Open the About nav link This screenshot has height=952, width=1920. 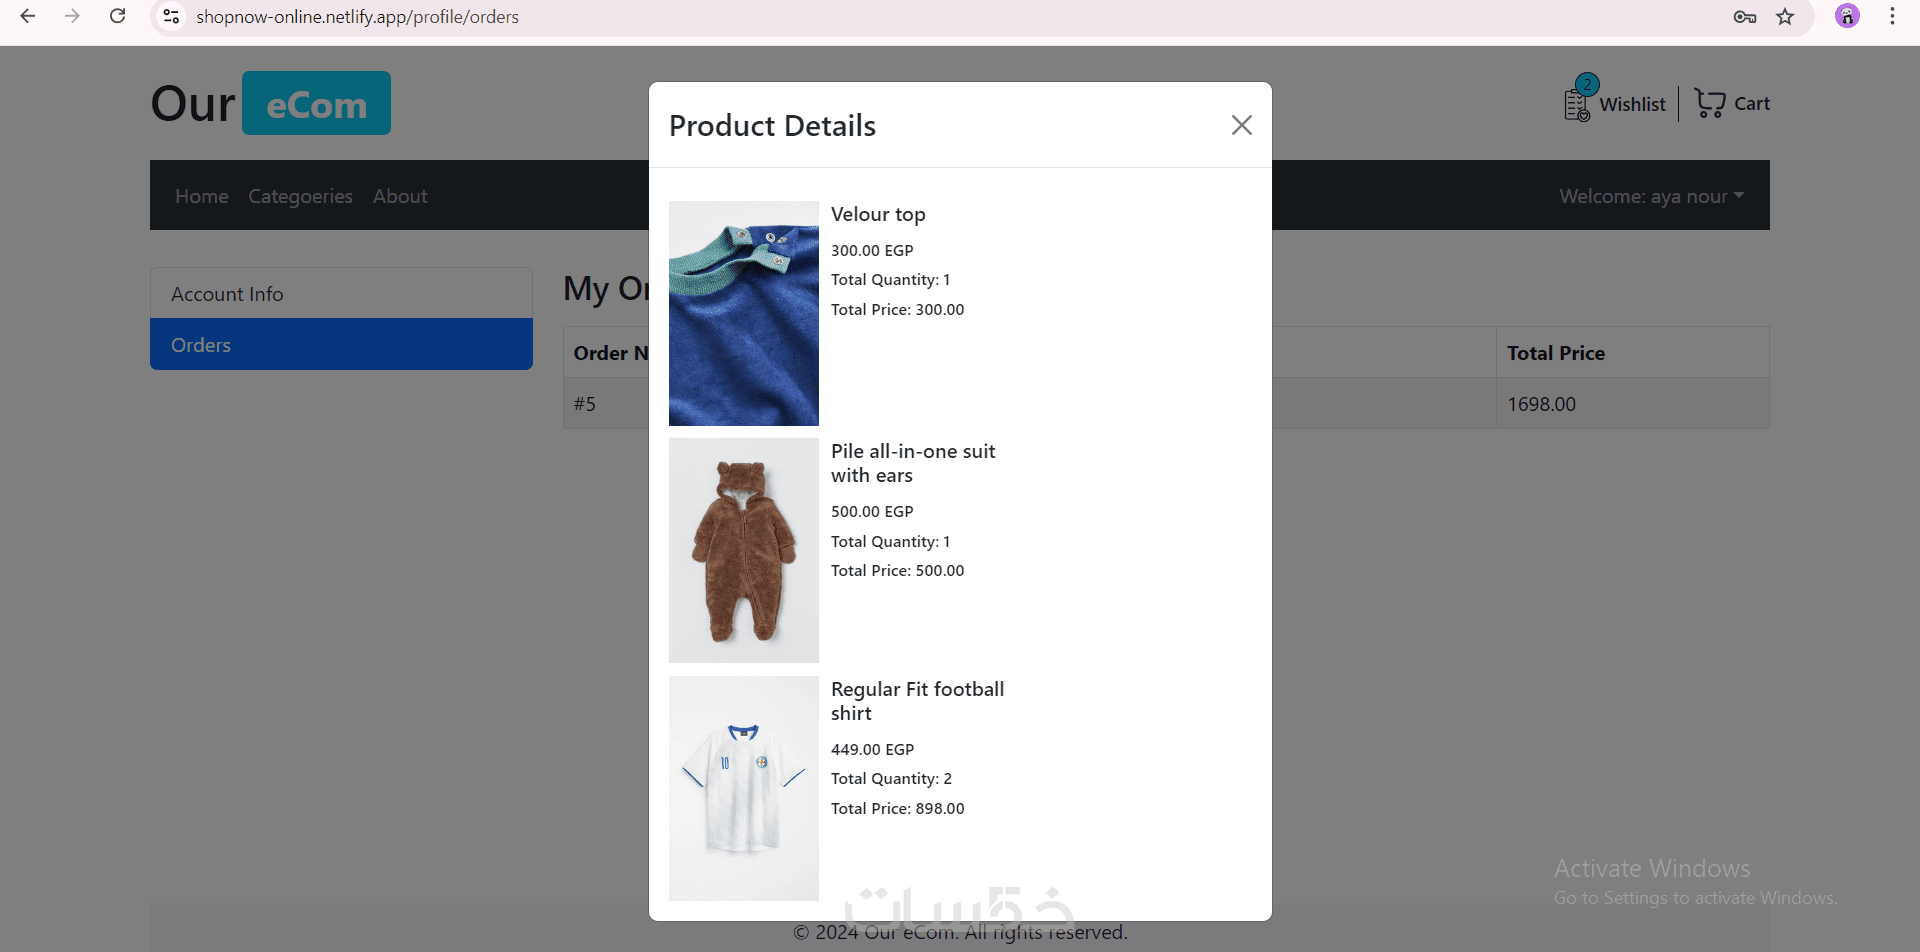click(x=400, y=196)
